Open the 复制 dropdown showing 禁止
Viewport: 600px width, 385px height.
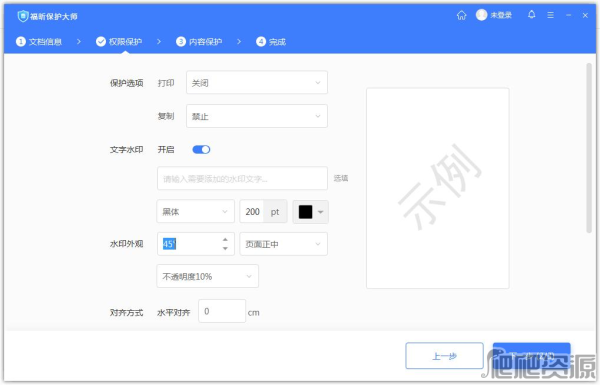coord(257,116)
